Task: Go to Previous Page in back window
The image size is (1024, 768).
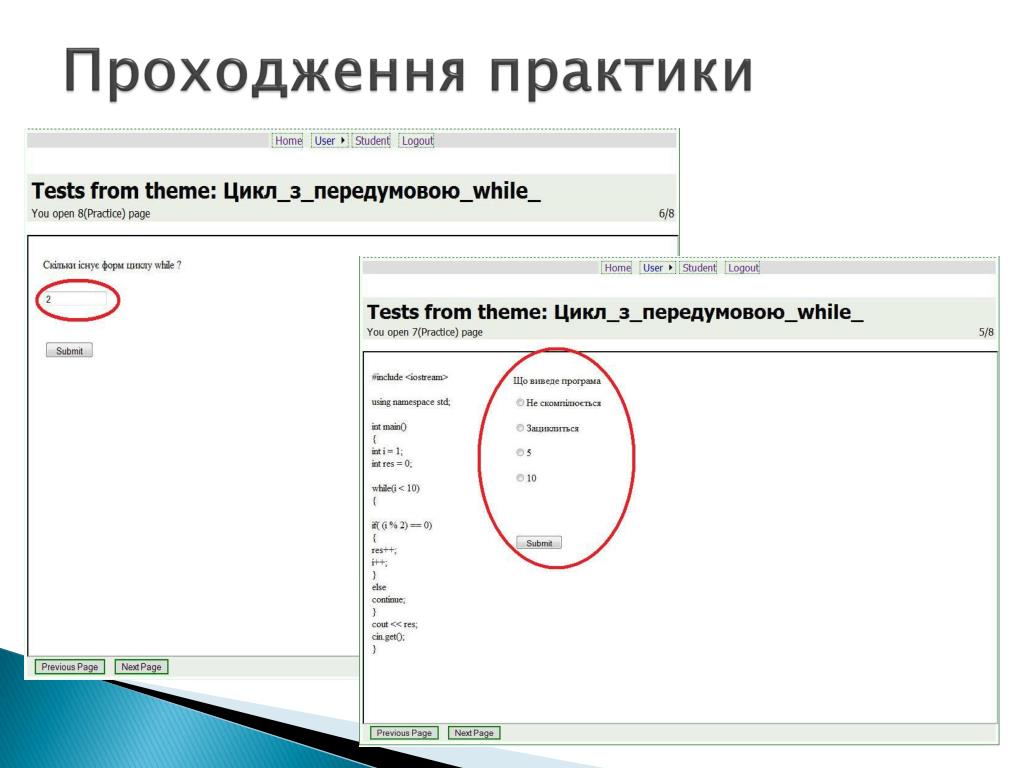Action: [x=69, y=667]
